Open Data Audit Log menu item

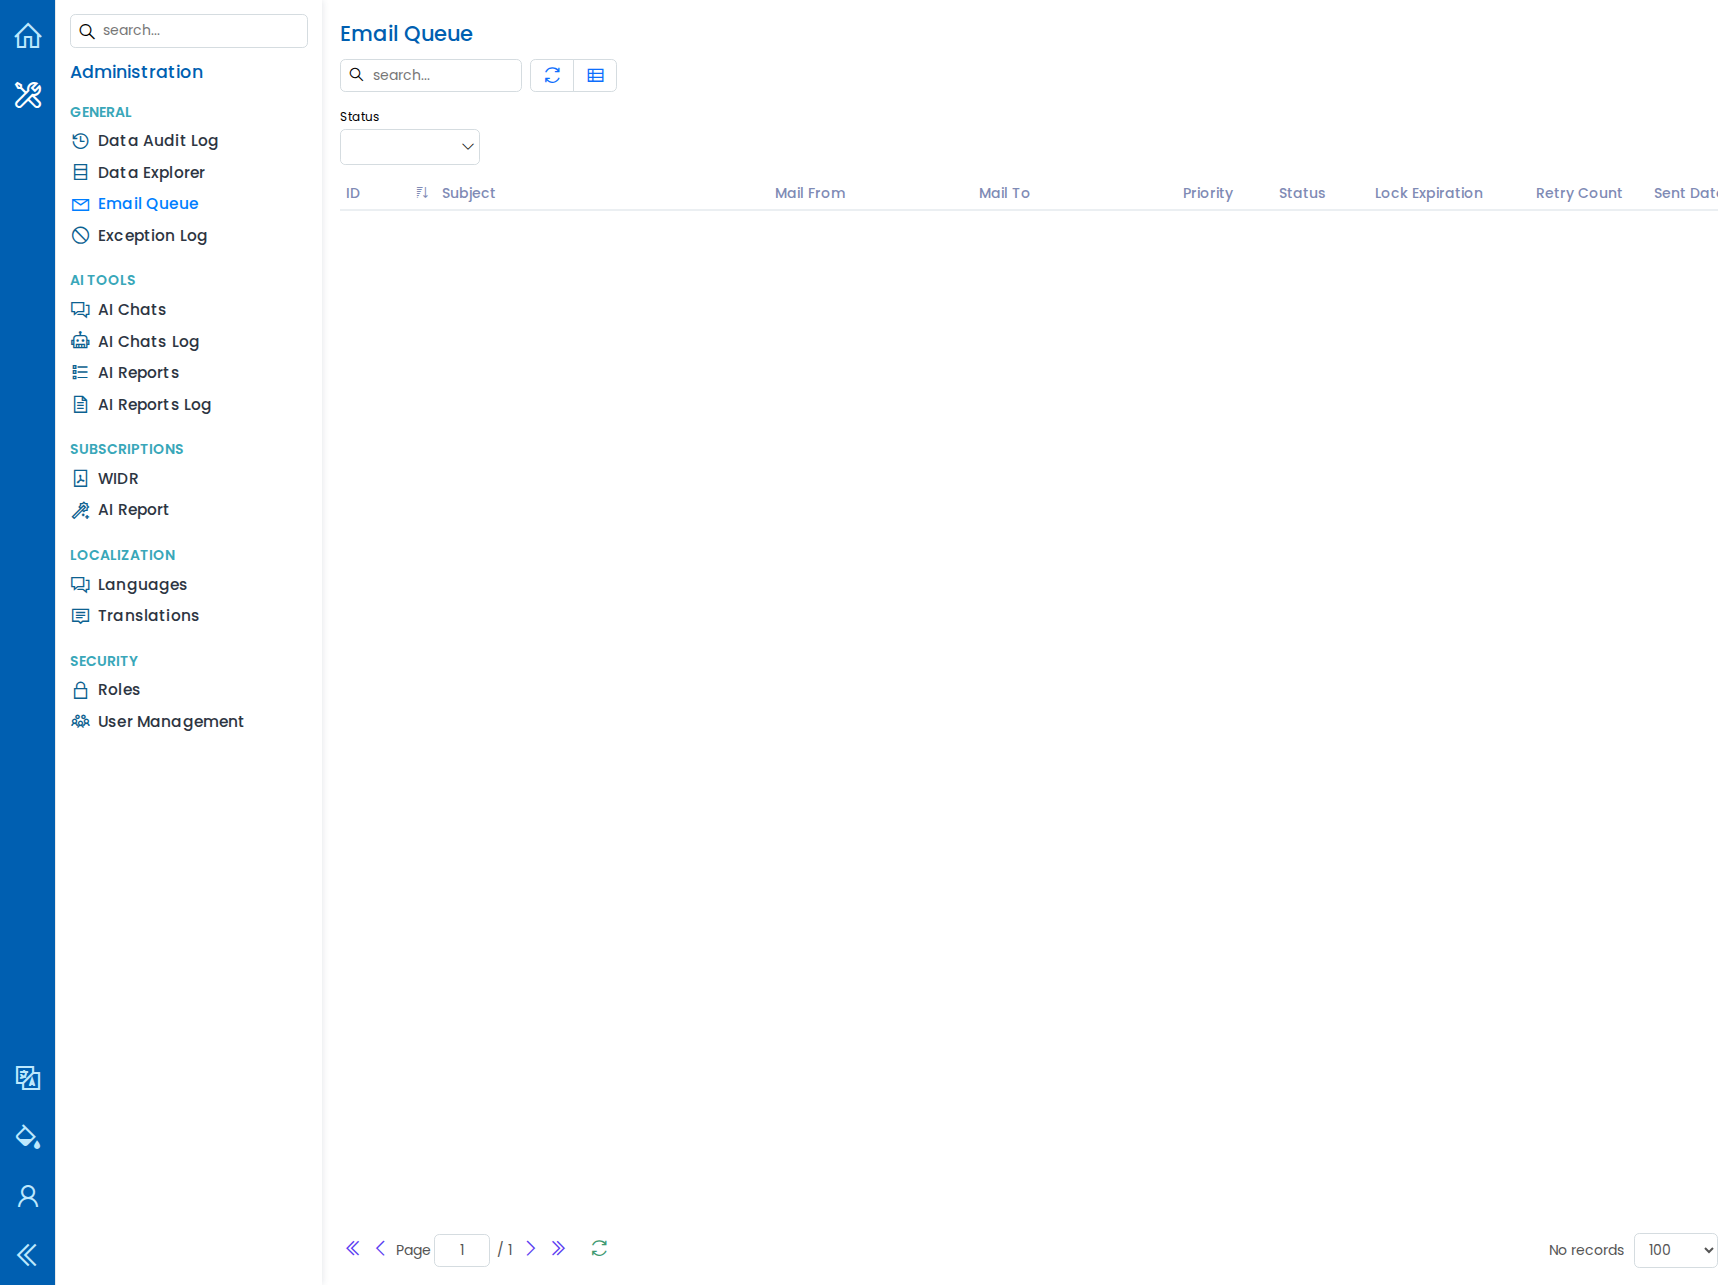coord(158,141)
